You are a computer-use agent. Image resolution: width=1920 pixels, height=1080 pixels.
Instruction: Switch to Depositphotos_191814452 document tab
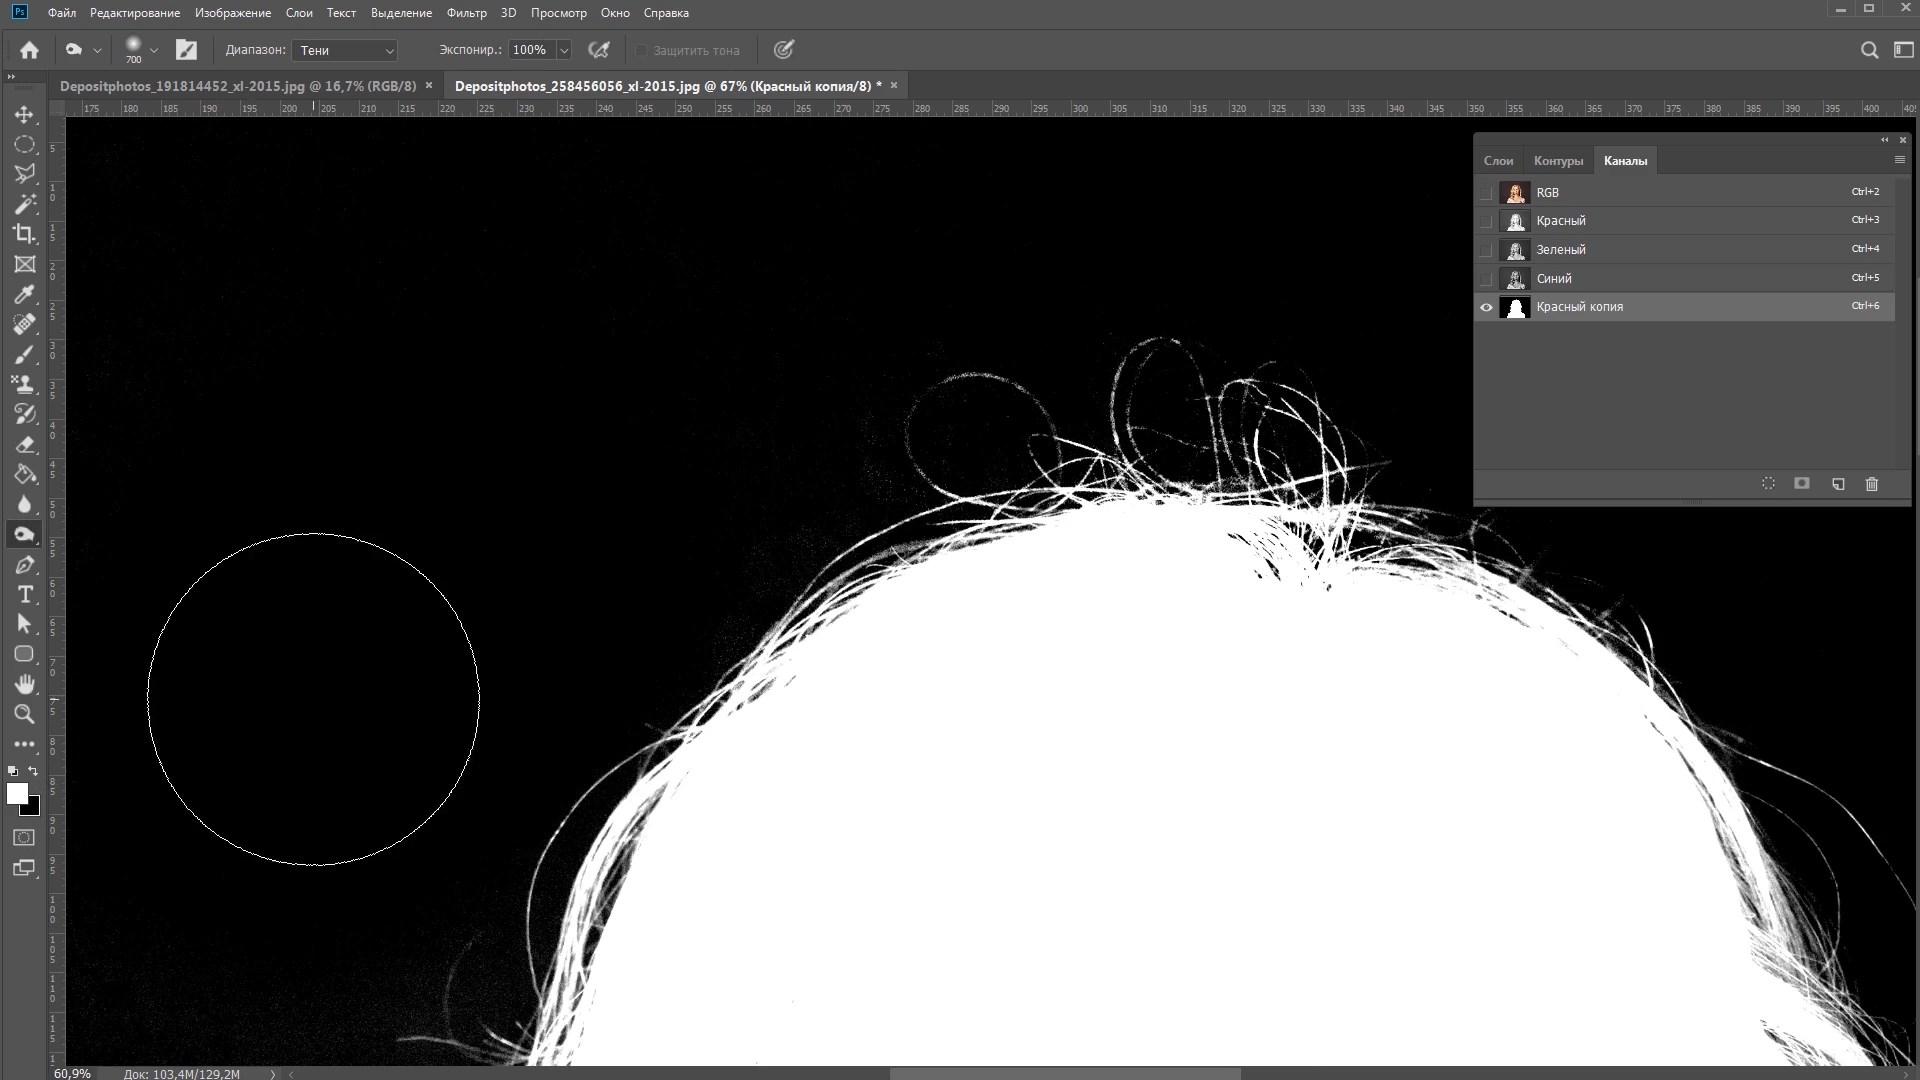tap(238, 86)
